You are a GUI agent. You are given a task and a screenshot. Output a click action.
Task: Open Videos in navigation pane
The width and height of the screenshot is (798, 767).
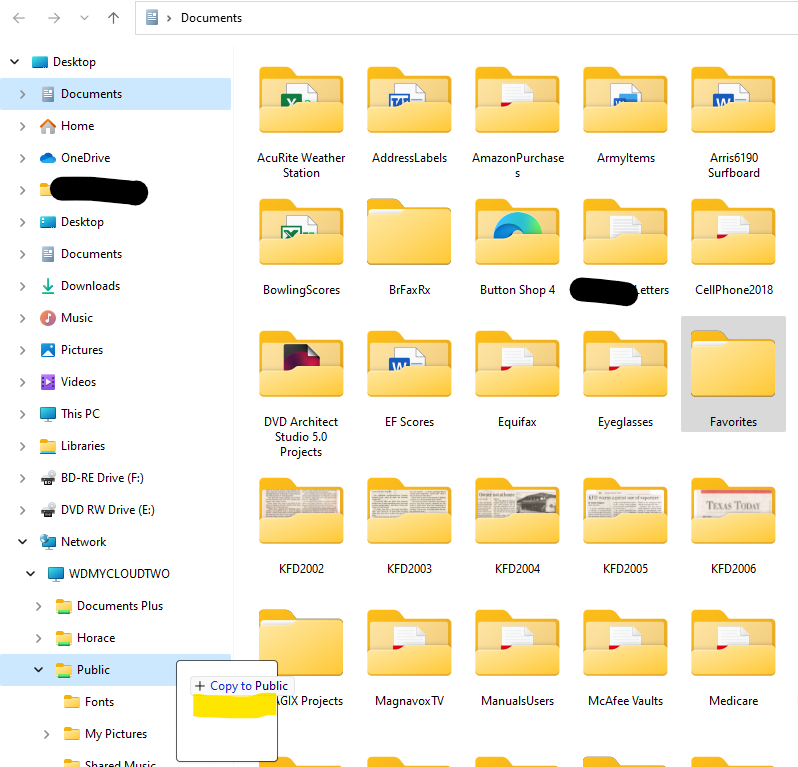(78, 382)
